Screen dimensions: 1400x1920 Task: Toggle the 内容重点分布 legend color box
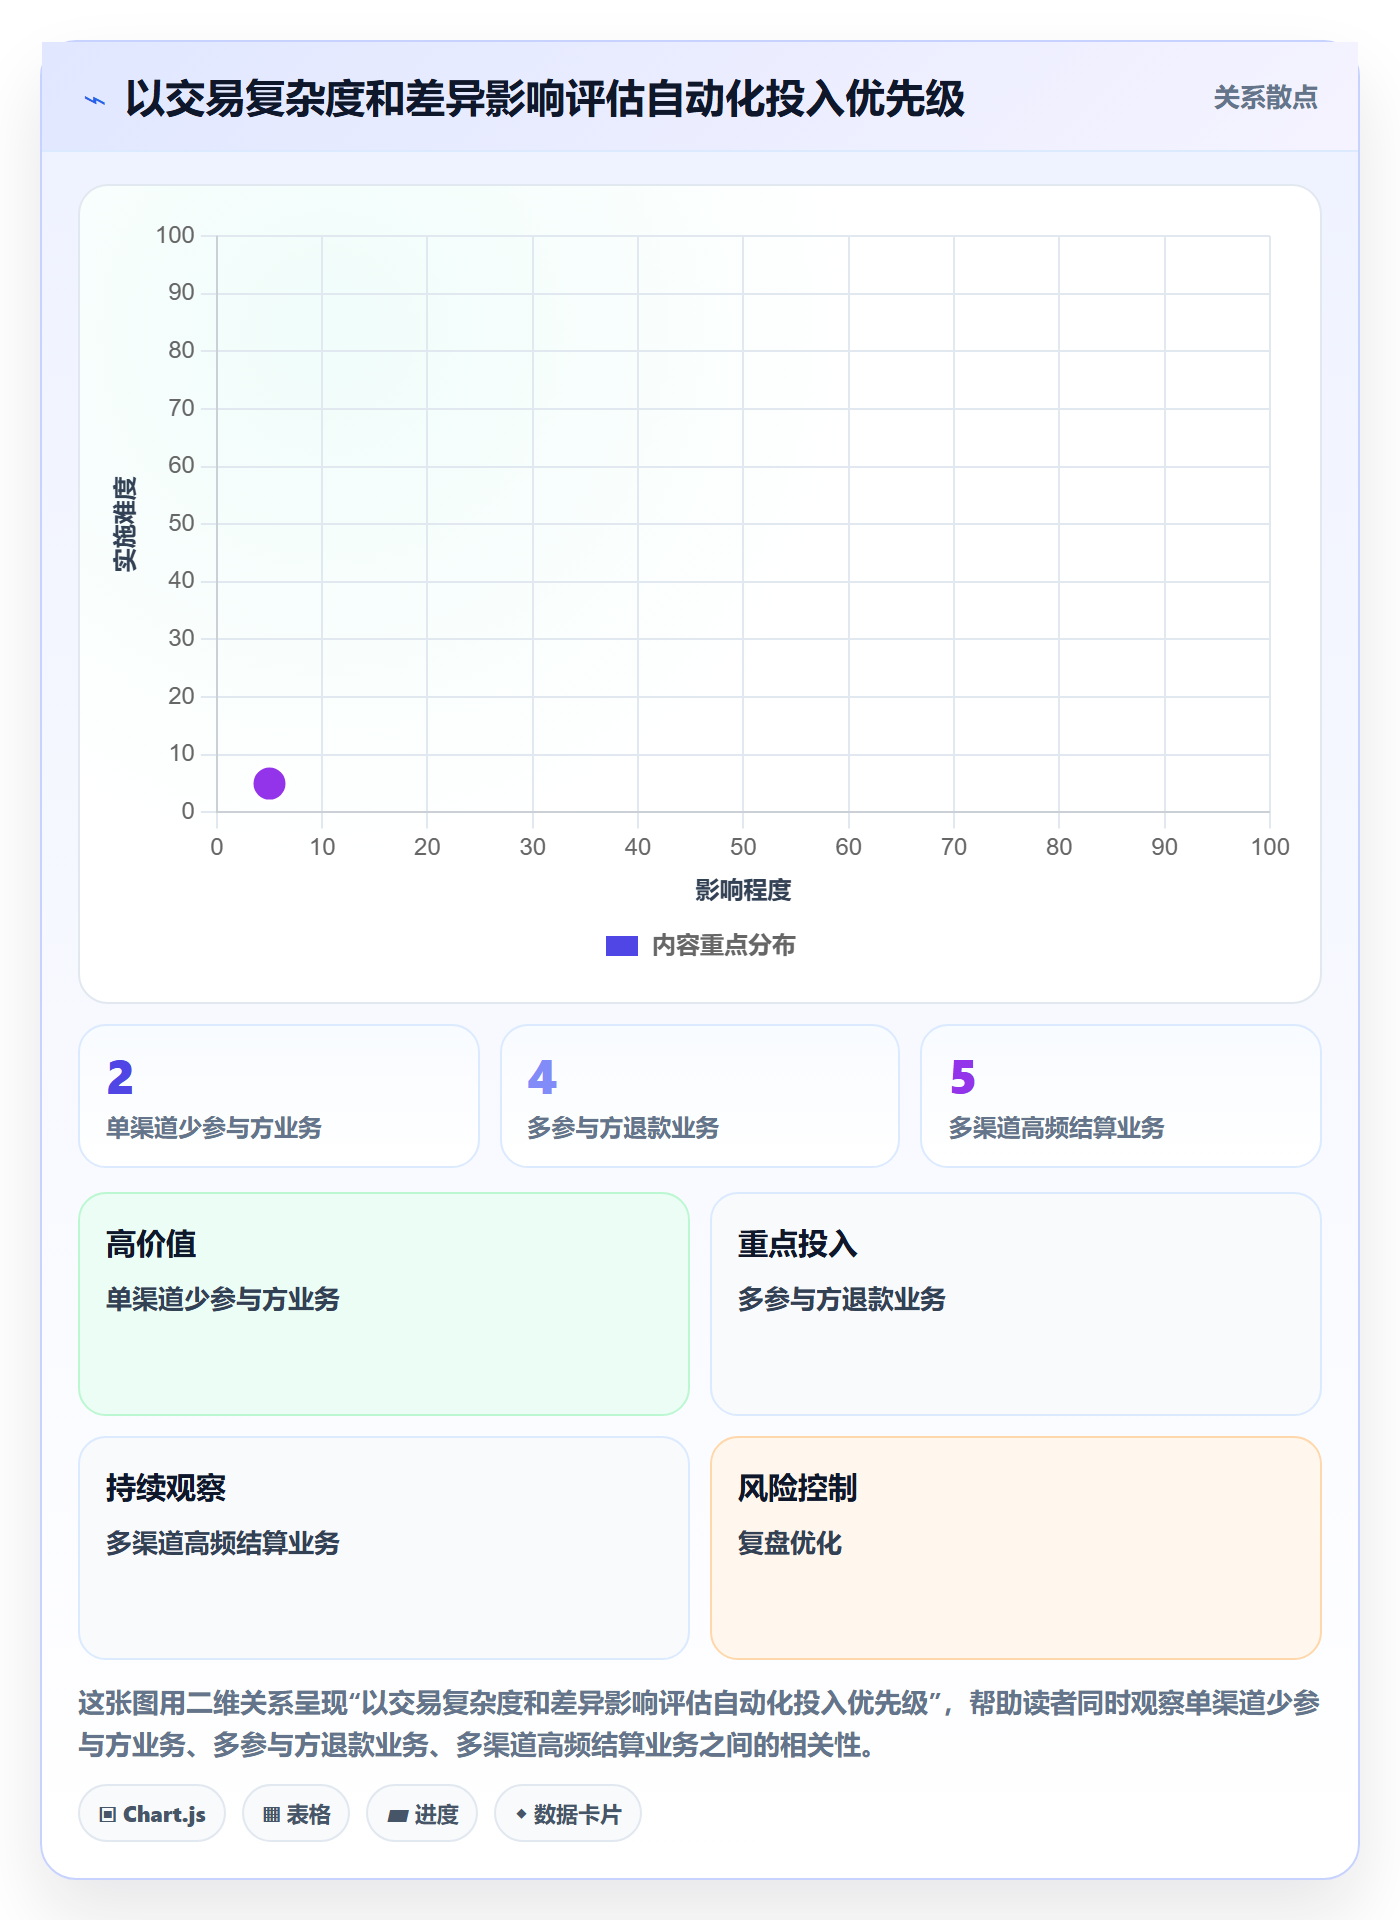pyautogui.click(x=622, y=946)
